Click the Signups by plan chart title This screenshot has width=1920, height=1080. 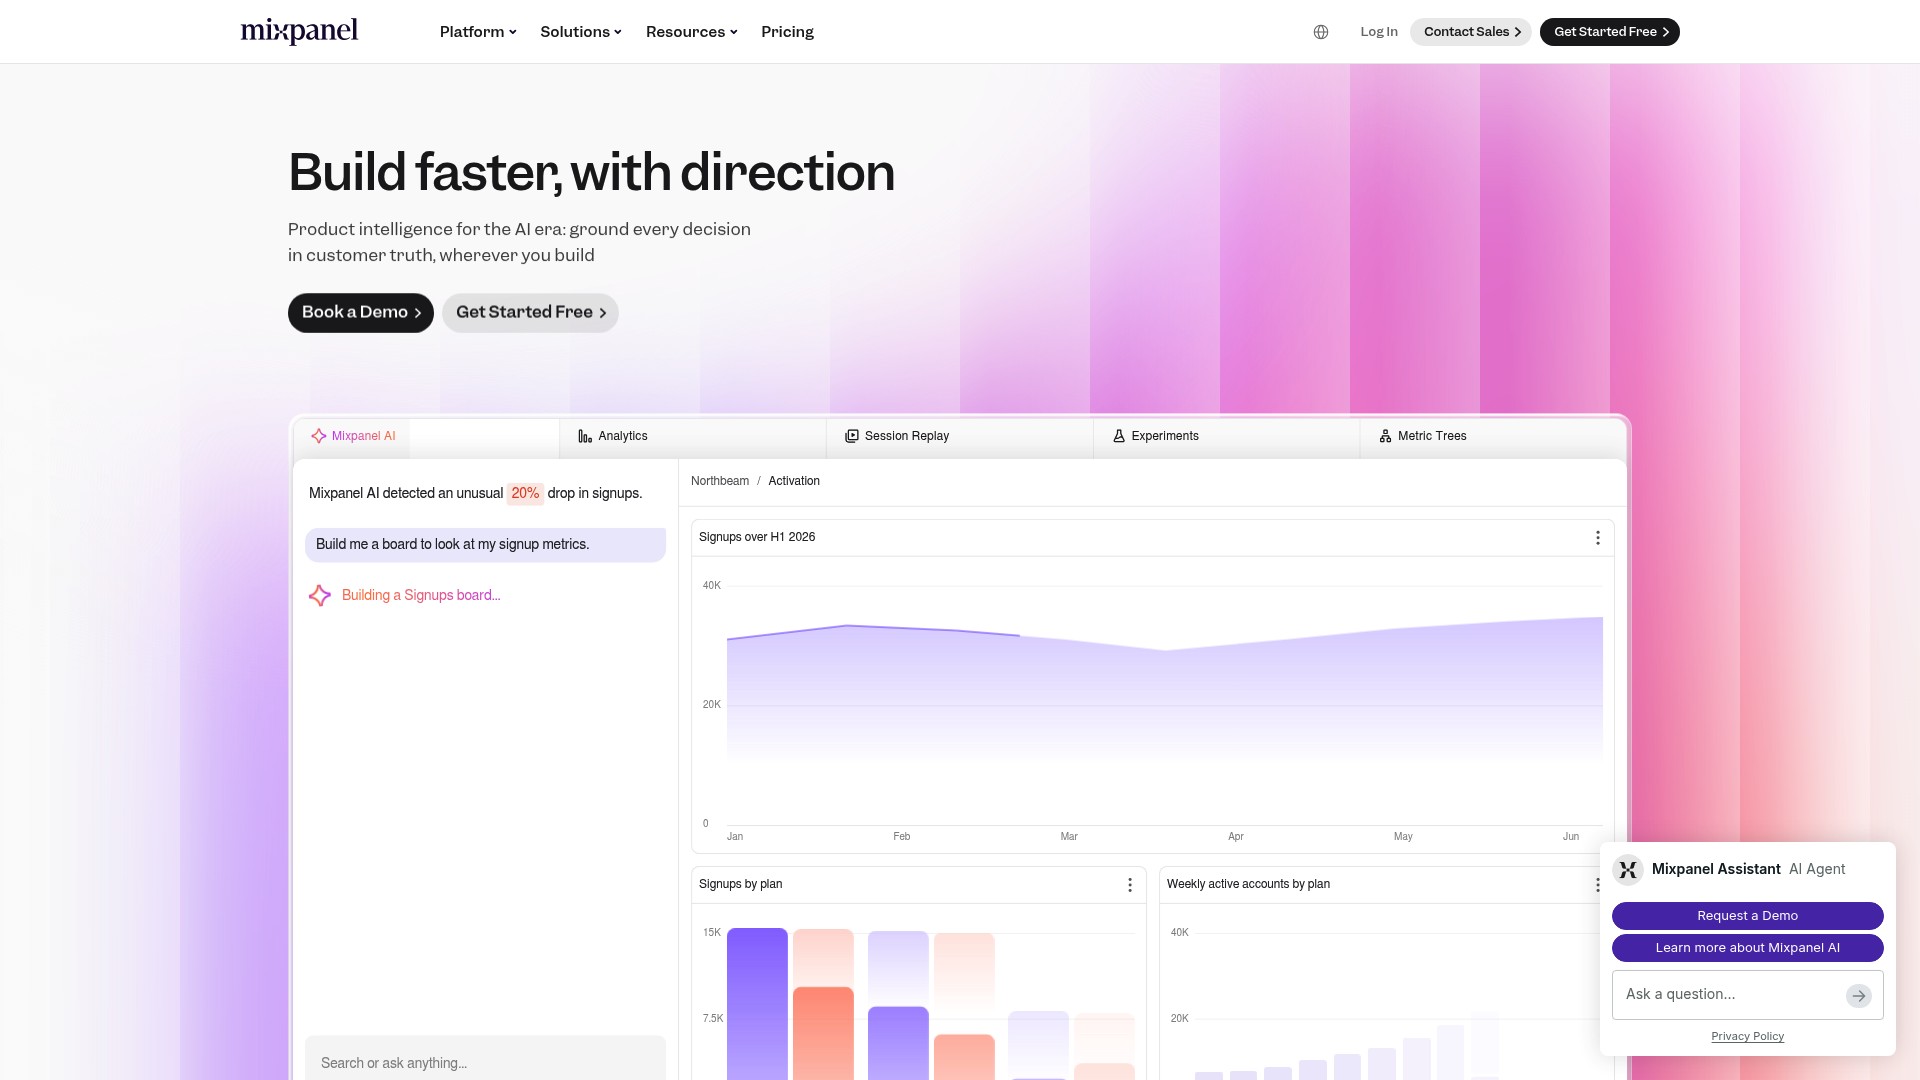(x=741, y=885)
